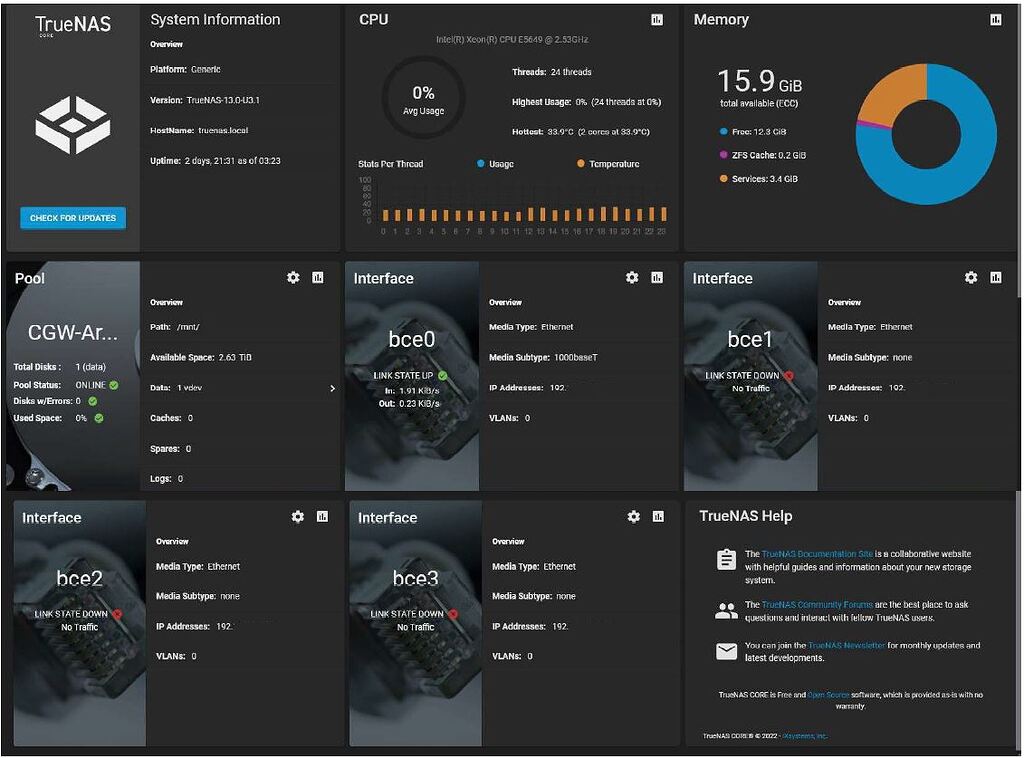Configure the Pool card via its gear icon
Viewport: 1024px width, 758px height.
tap(293, 278)
